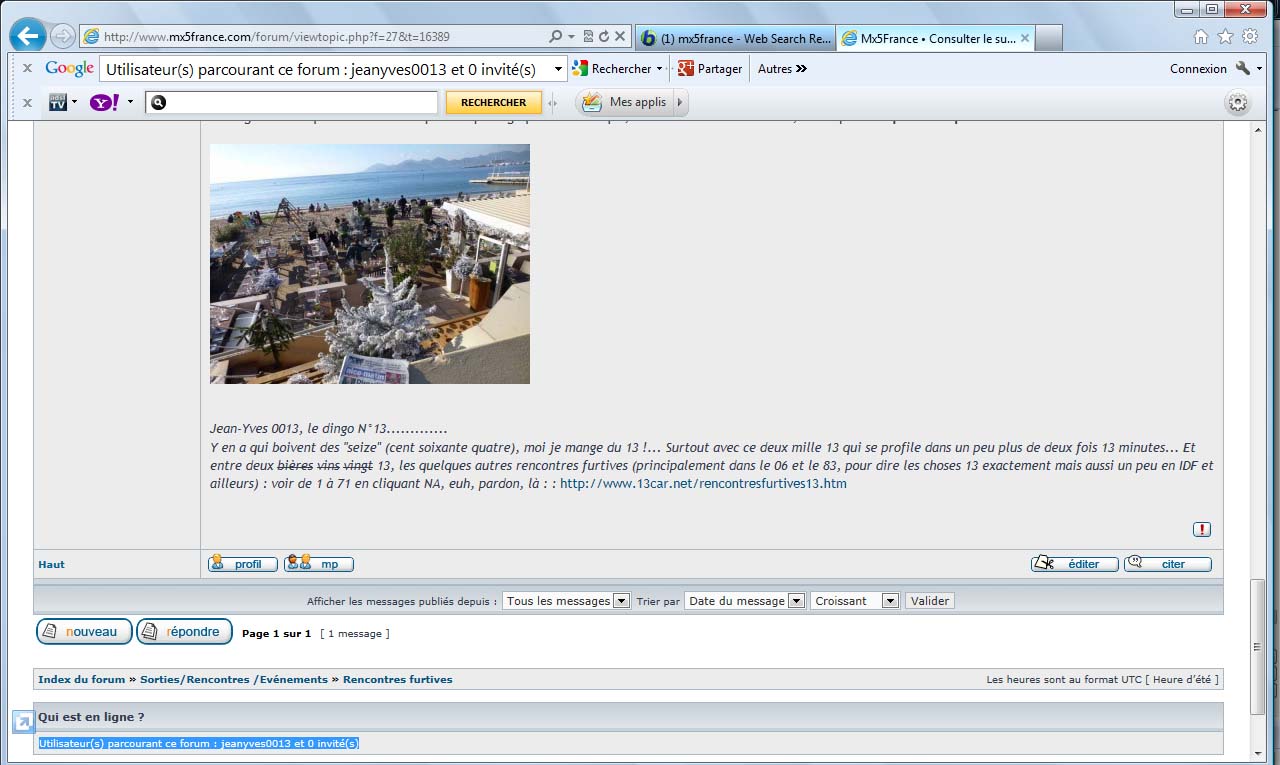
Task: Open Mes applis button
Action: click(x=624, y=102)
